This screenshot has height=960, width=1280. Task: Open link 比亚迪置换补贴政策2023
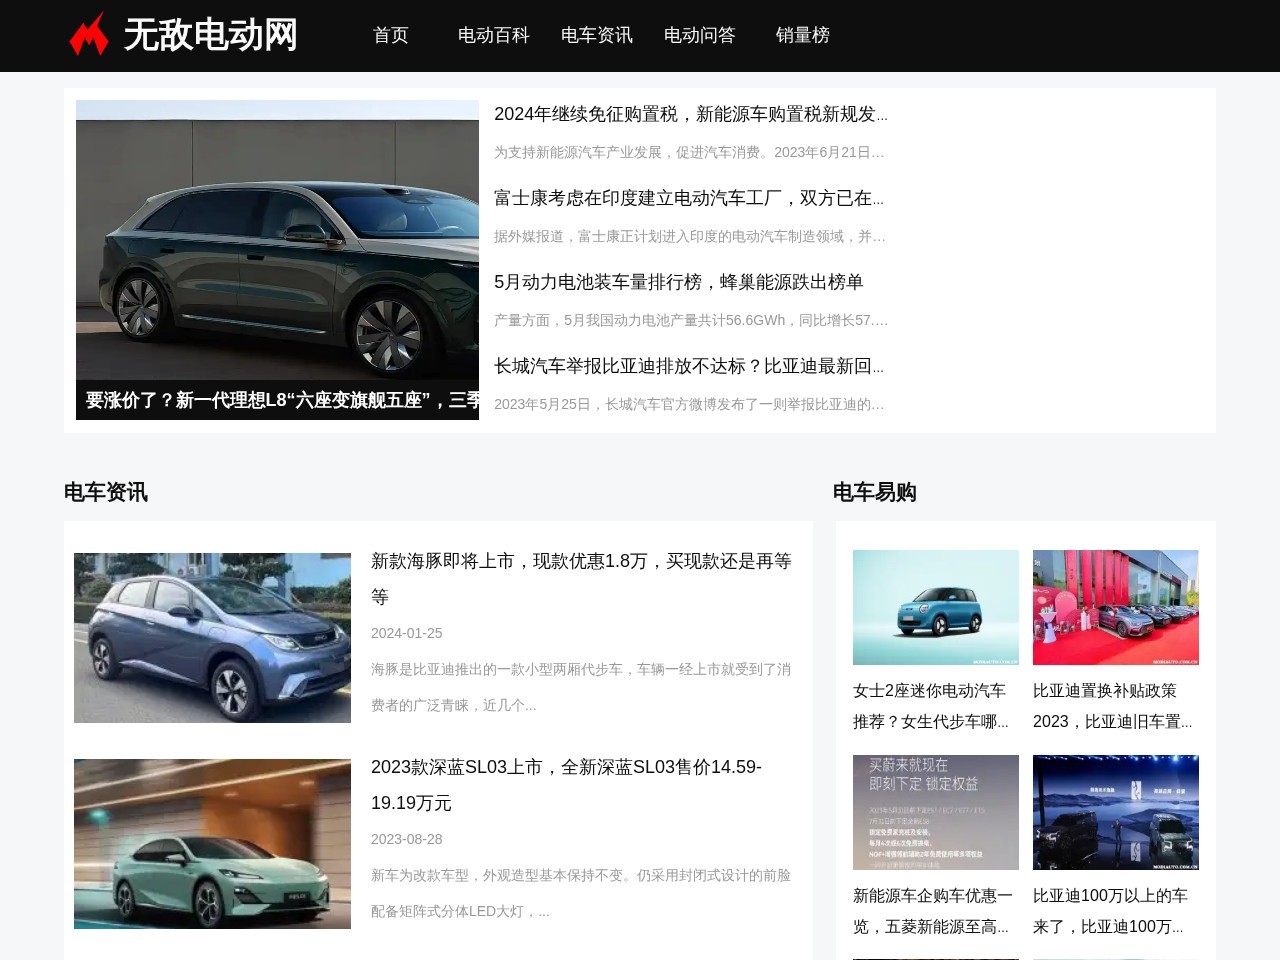pos(1112,706)
